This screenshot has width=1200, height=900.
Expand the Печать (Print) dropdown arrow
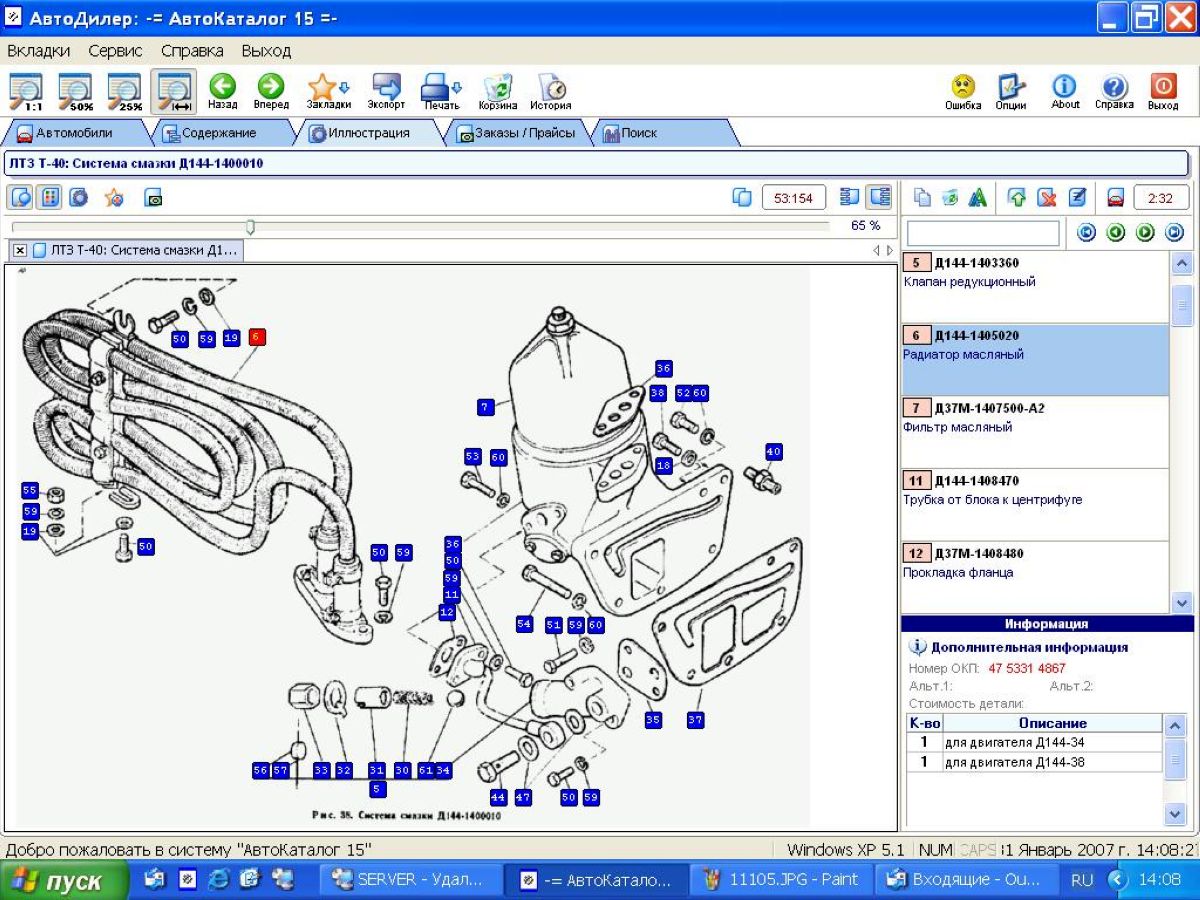(457, 87)
